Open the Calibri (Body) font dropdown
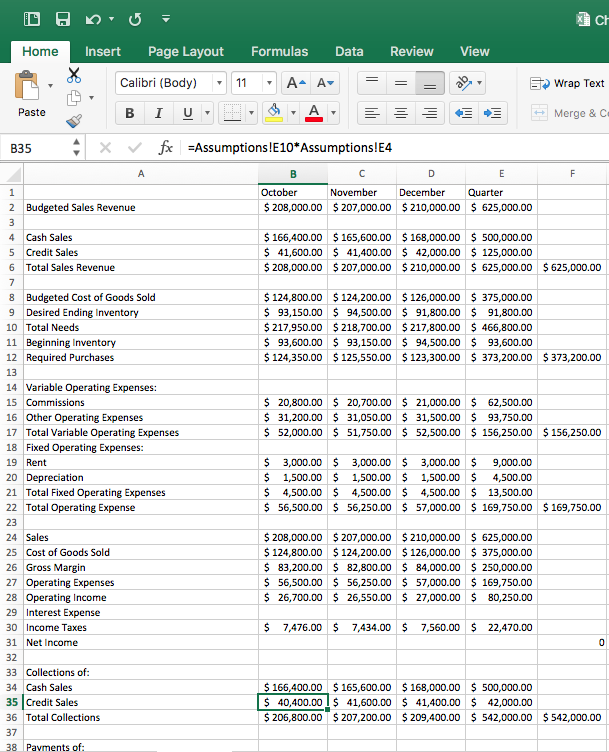The height and width of the screenshot is (752, 609). 219,83
